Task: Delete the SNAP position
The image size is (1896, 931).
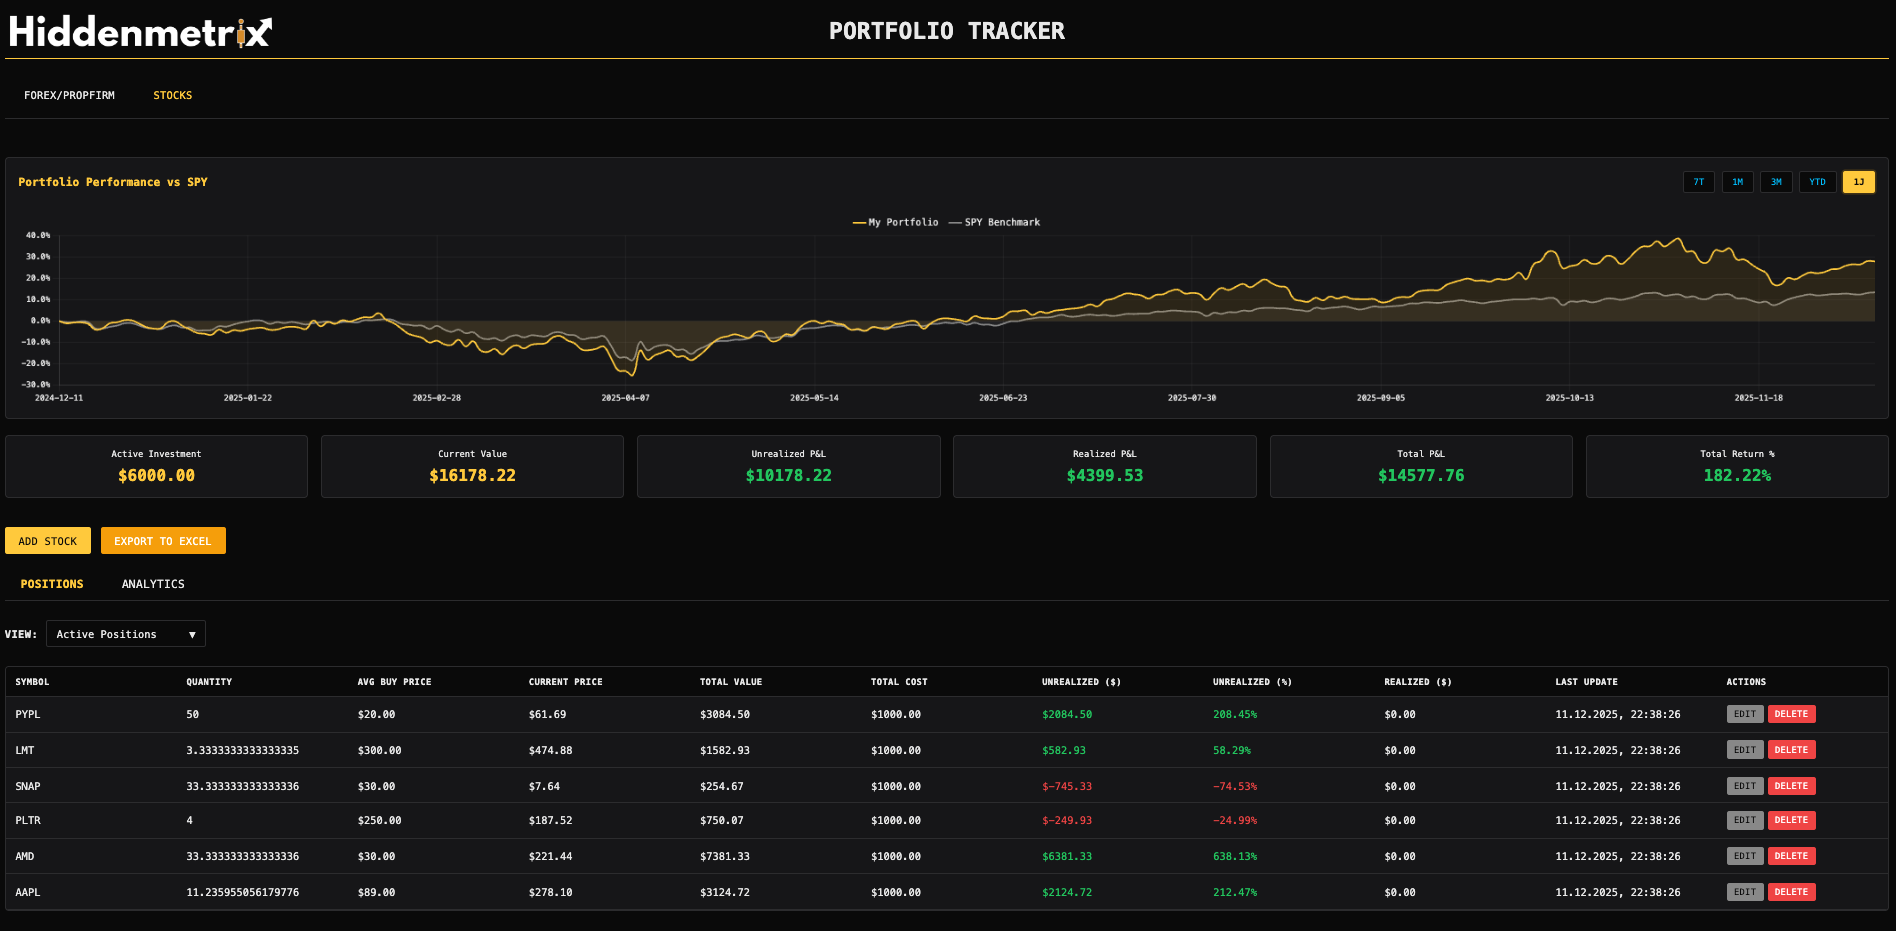Action: 1791,786
